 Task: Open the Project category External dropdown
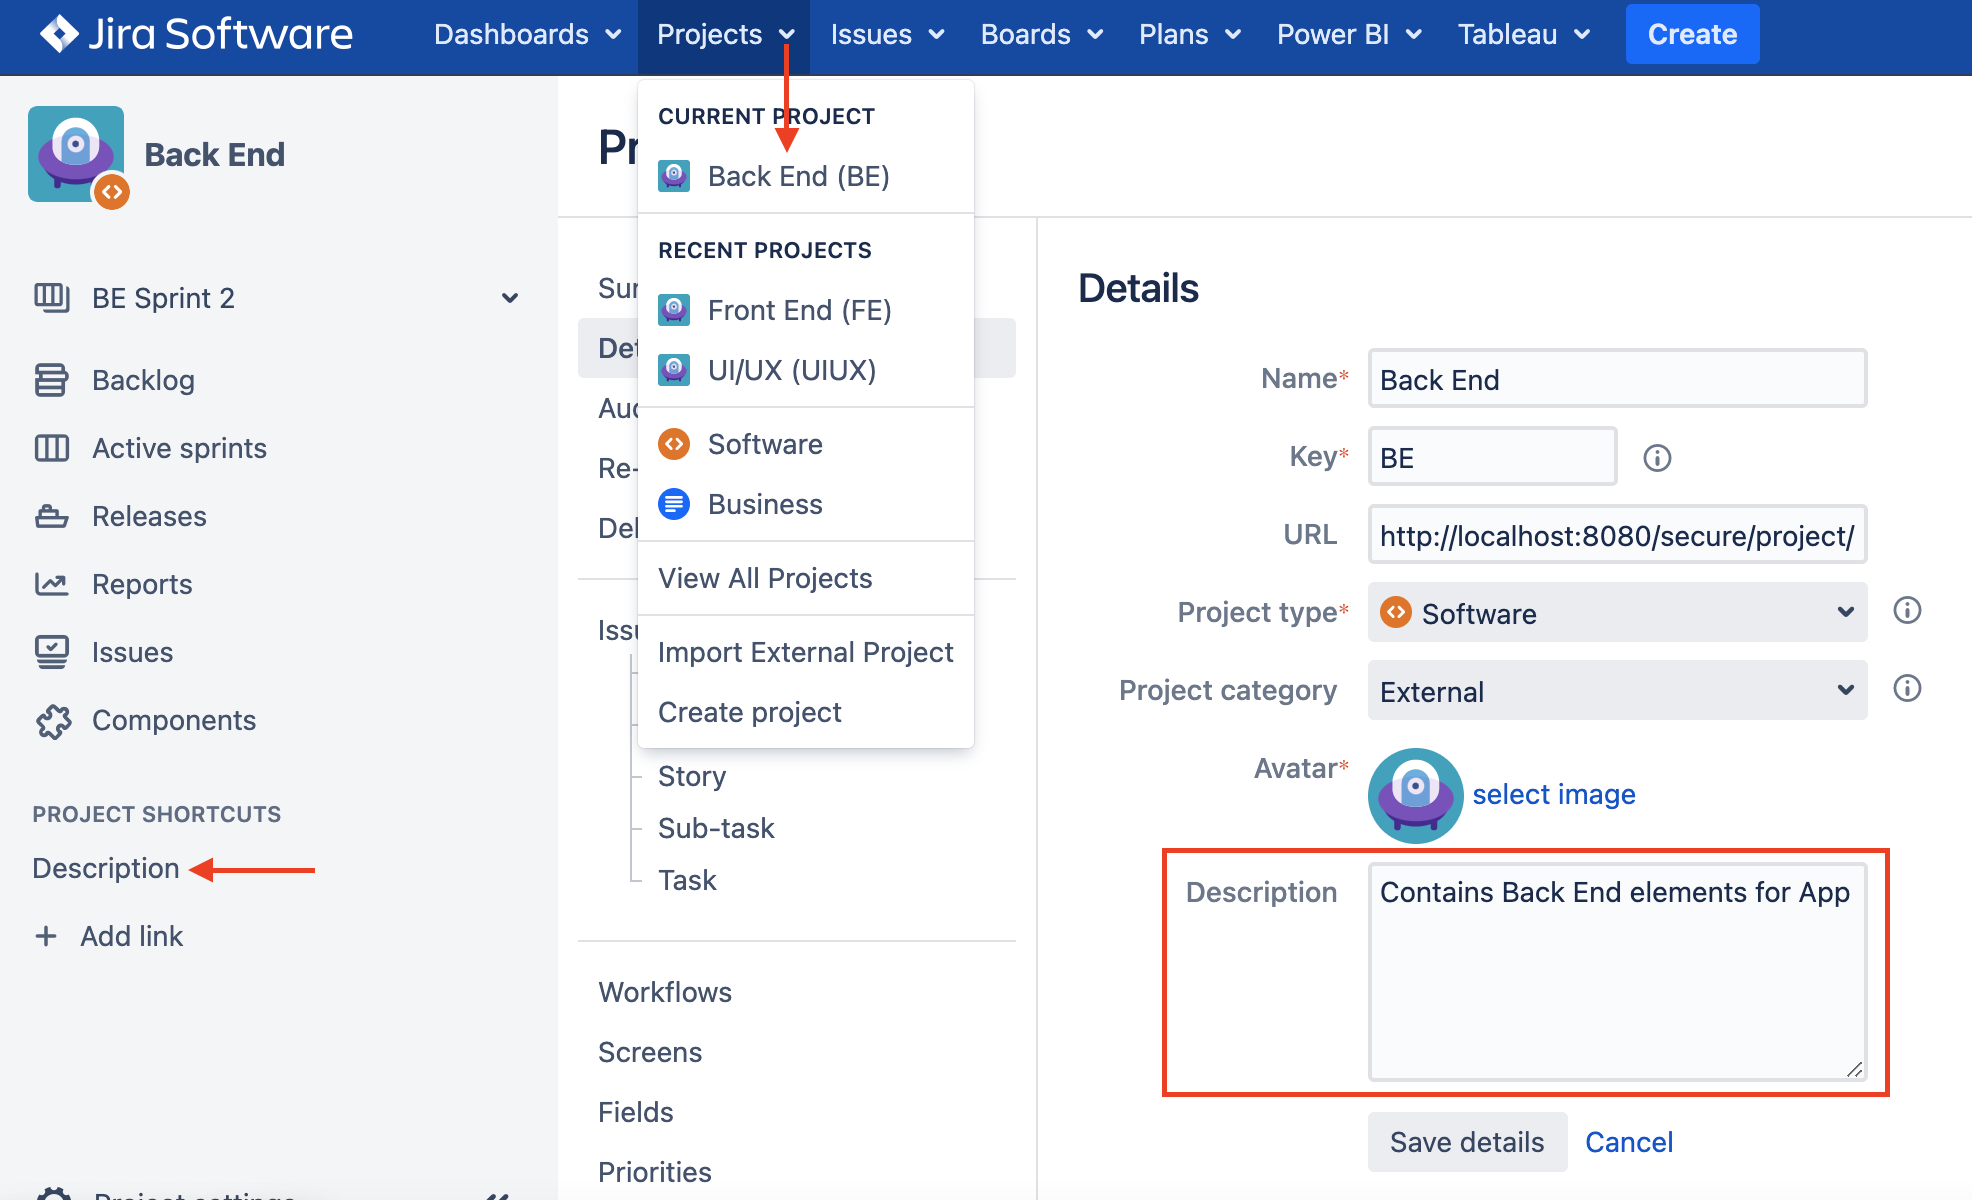(1616, 690)
